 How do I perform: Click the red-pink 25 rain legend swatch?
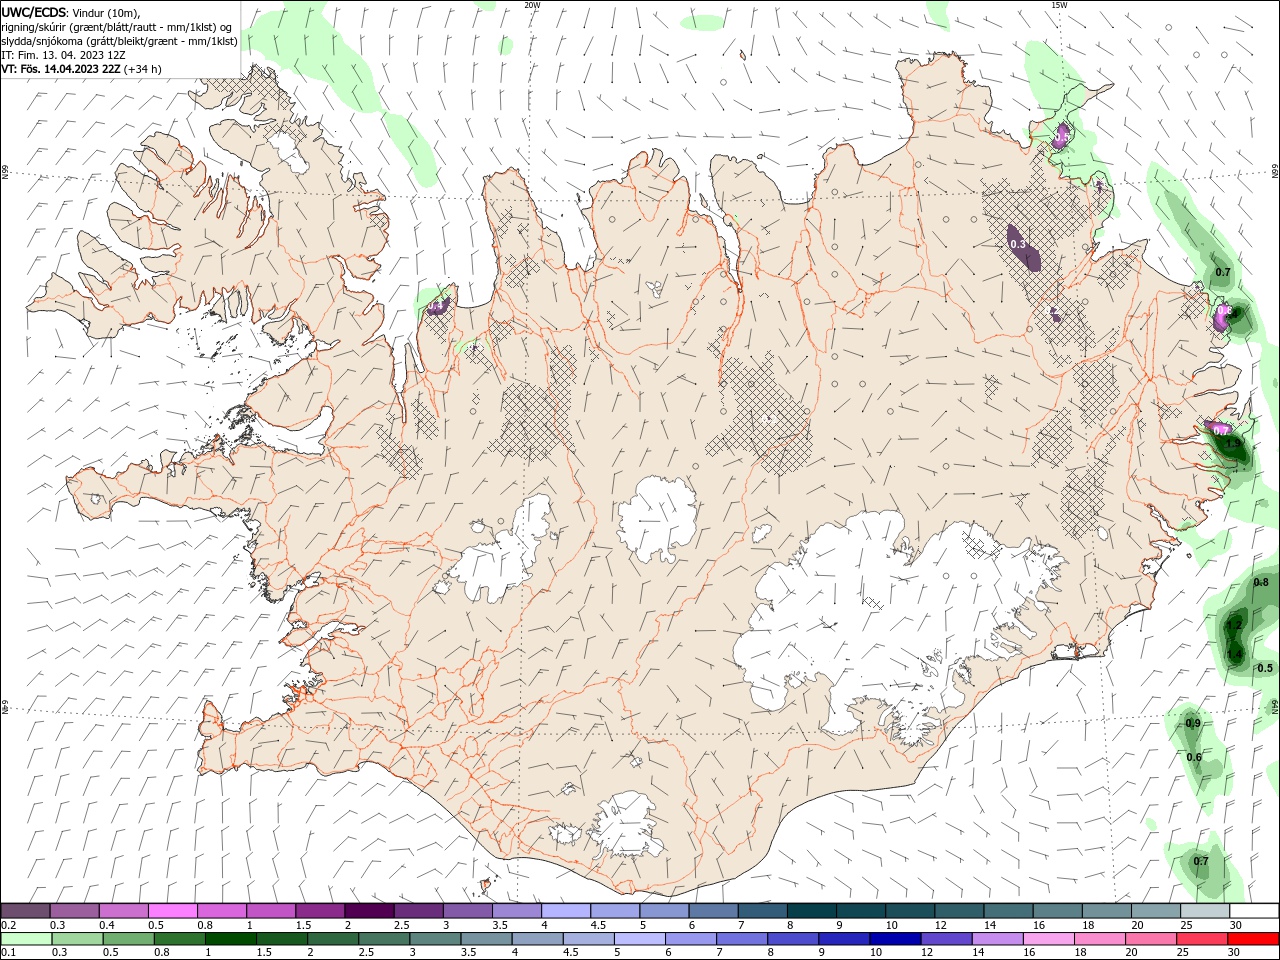point(1201,939)
